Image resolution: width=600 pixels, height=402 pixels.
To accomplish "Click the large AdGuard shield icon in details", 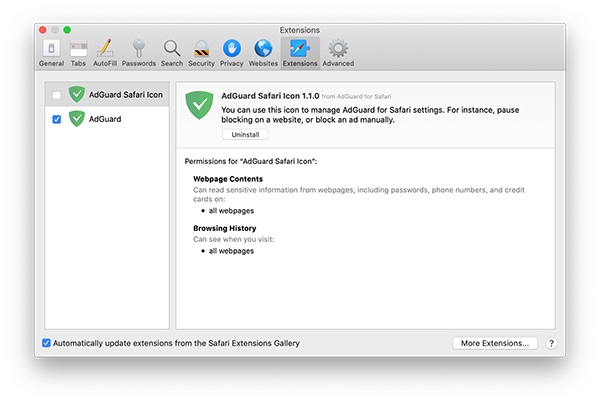I will pos(200,104).
